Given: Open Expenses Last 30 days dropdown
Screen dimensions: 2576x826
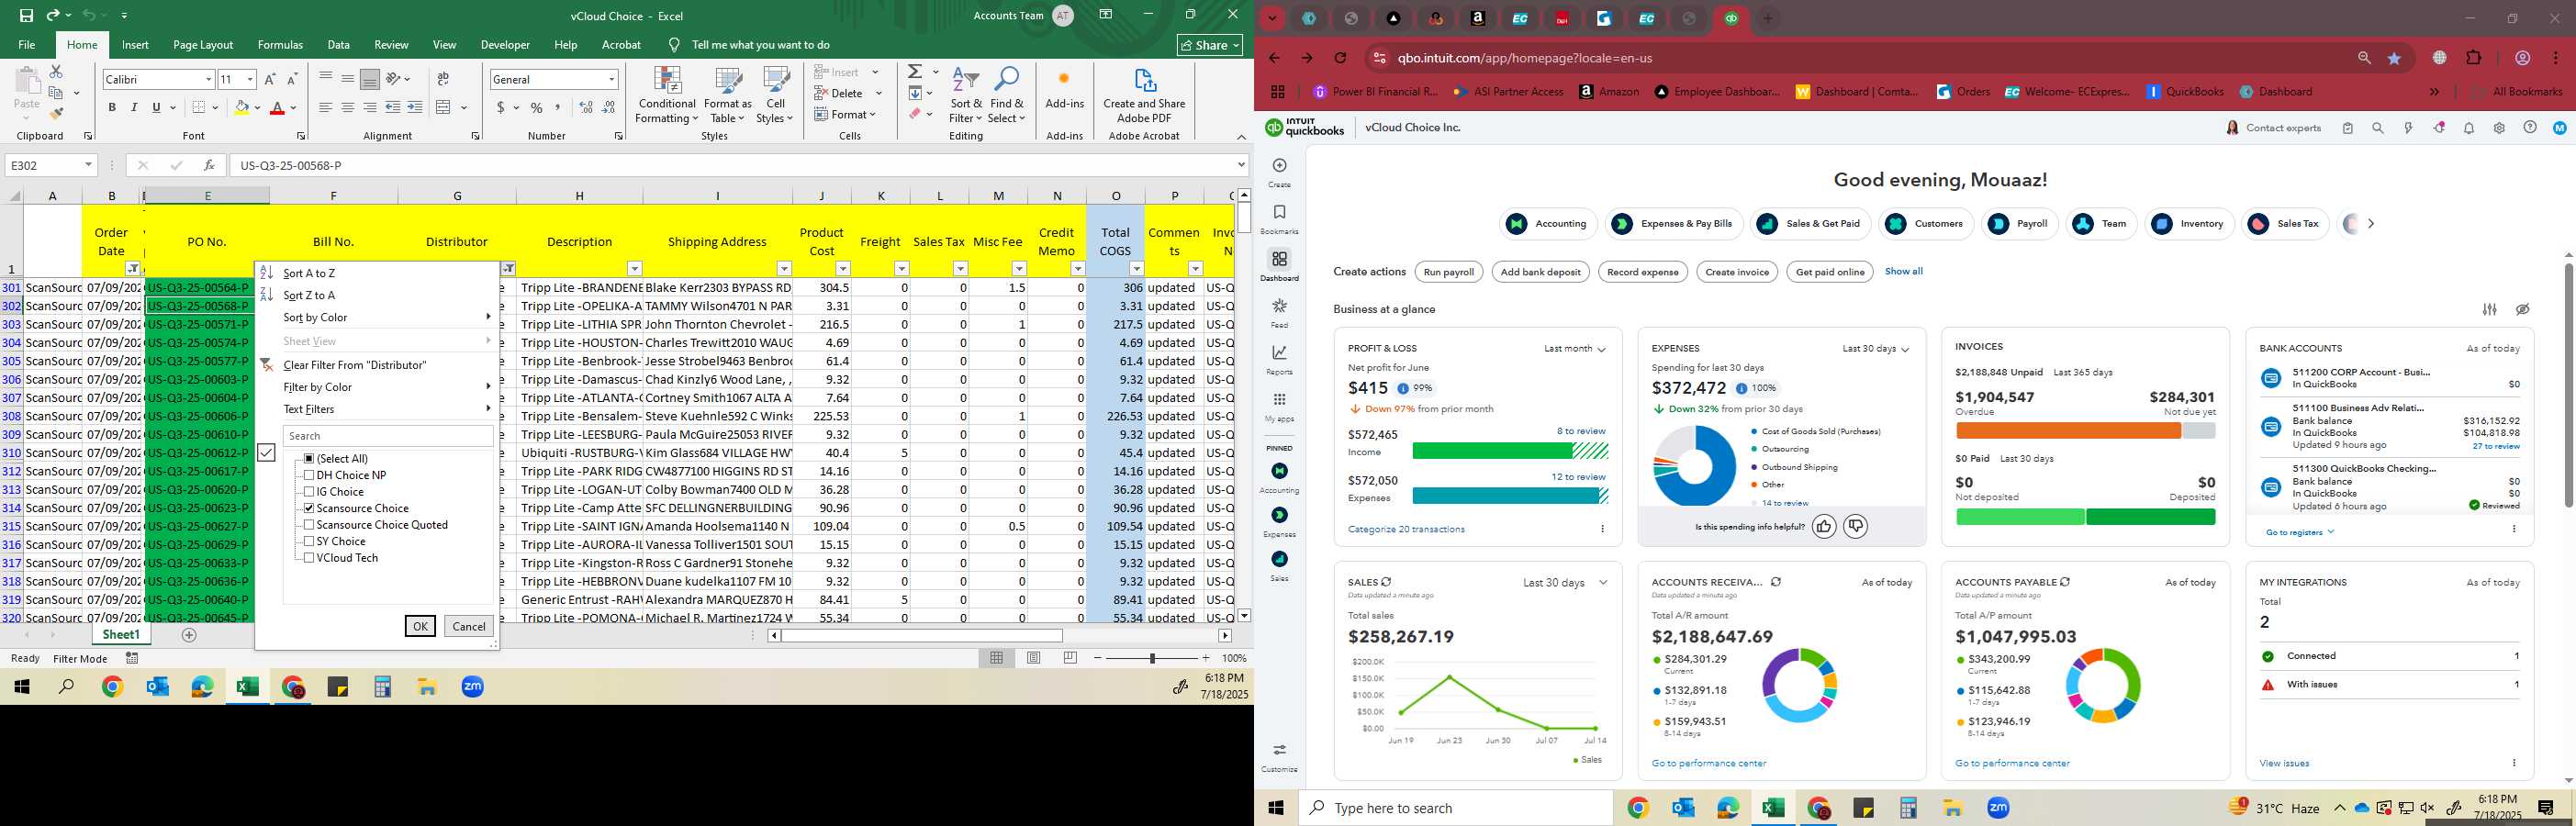Looking at the screenshot, I should coord(1876,348).
